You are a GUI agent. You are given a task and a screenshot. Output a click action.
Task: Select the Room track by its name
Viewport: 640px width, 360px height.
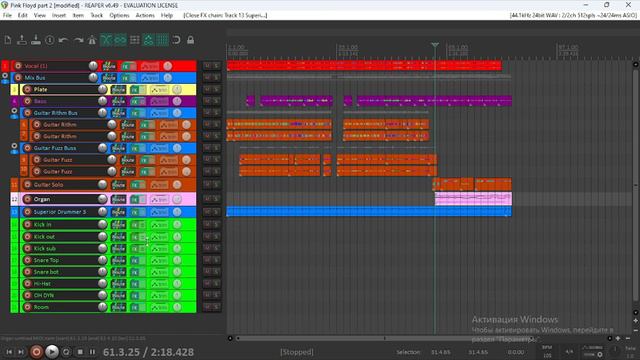pyautogui.click(x=41, y=307)
